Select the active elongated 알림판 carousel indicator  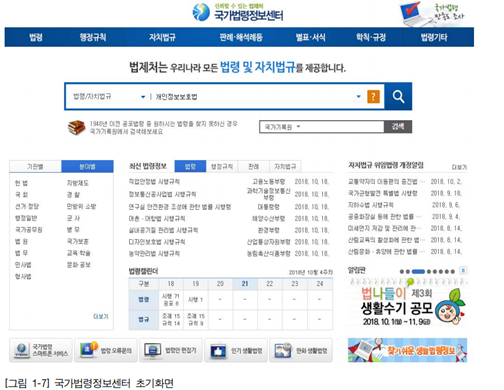click(x=418, y=272)
